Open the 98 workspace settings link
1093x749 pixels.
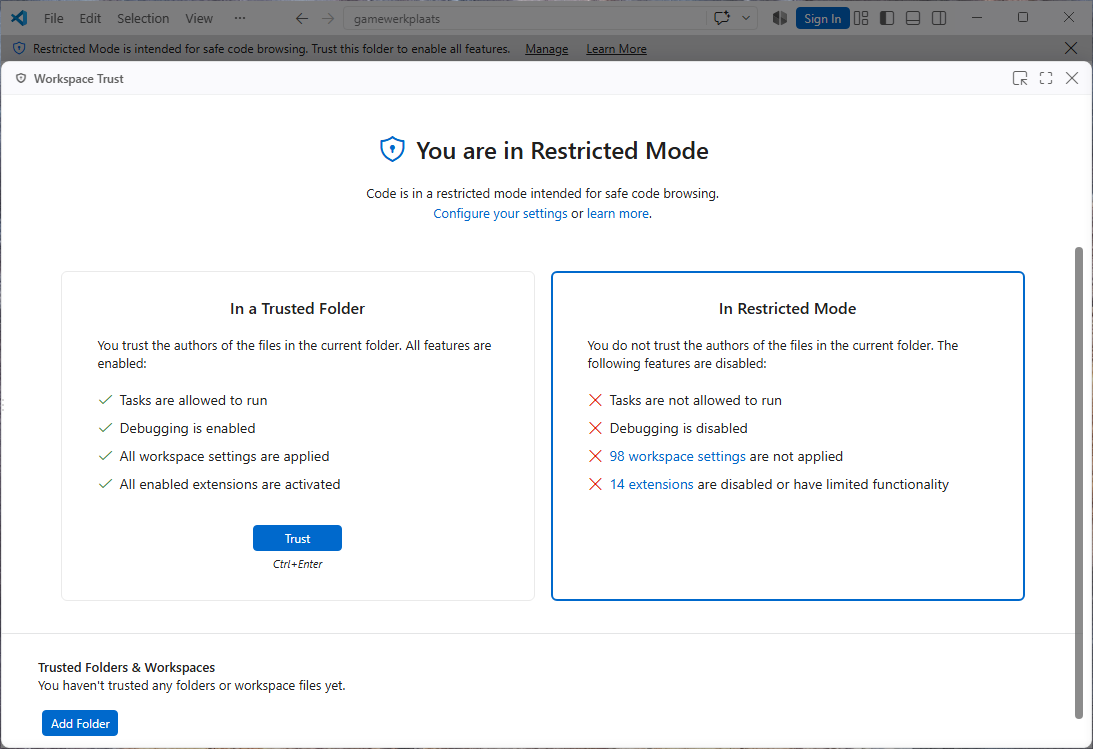pyautogui.click(x=678, y=456)
